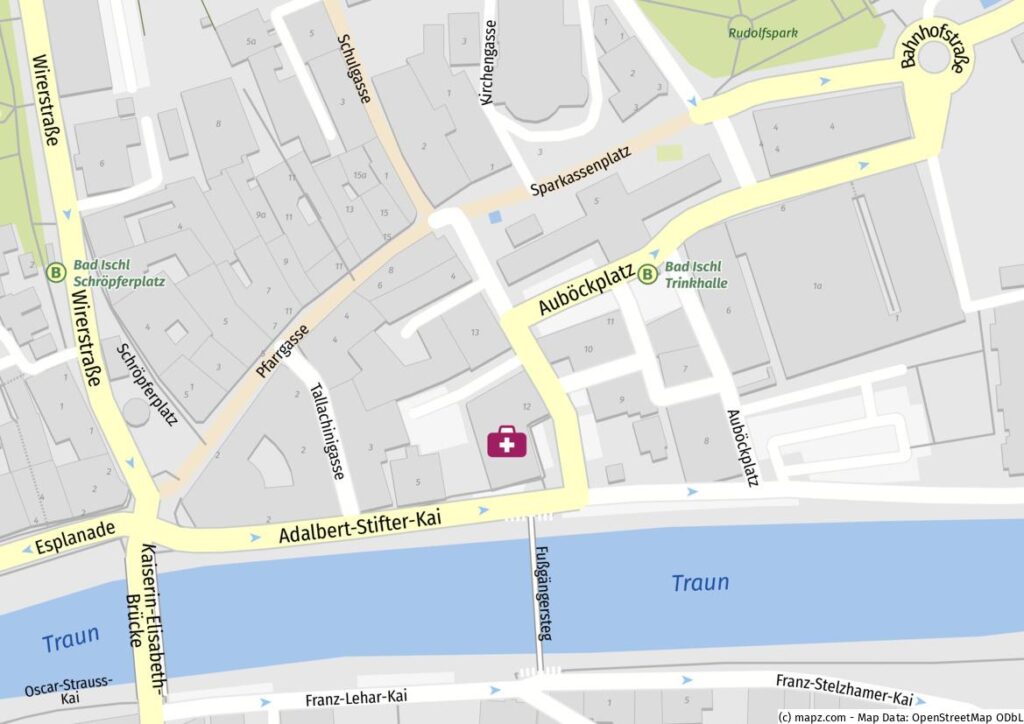Image resolution: width=1024 pixels, height=724 pixels.
Task: Click the magenta first-aid kit marker
Action: (507, 441)
